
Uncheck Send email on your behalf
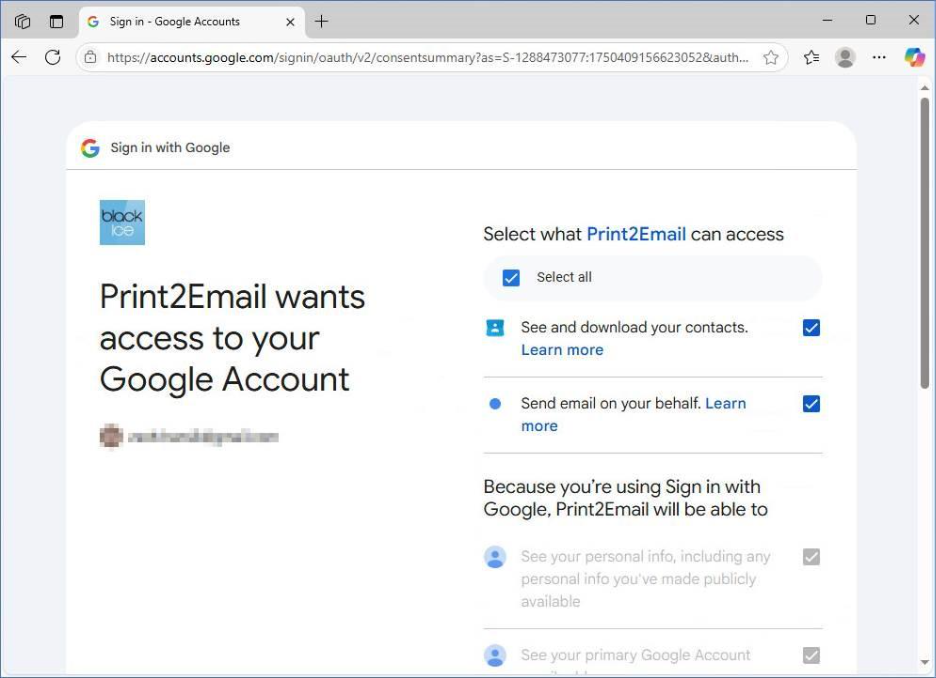pyautogui.click(x=811, y=404)
